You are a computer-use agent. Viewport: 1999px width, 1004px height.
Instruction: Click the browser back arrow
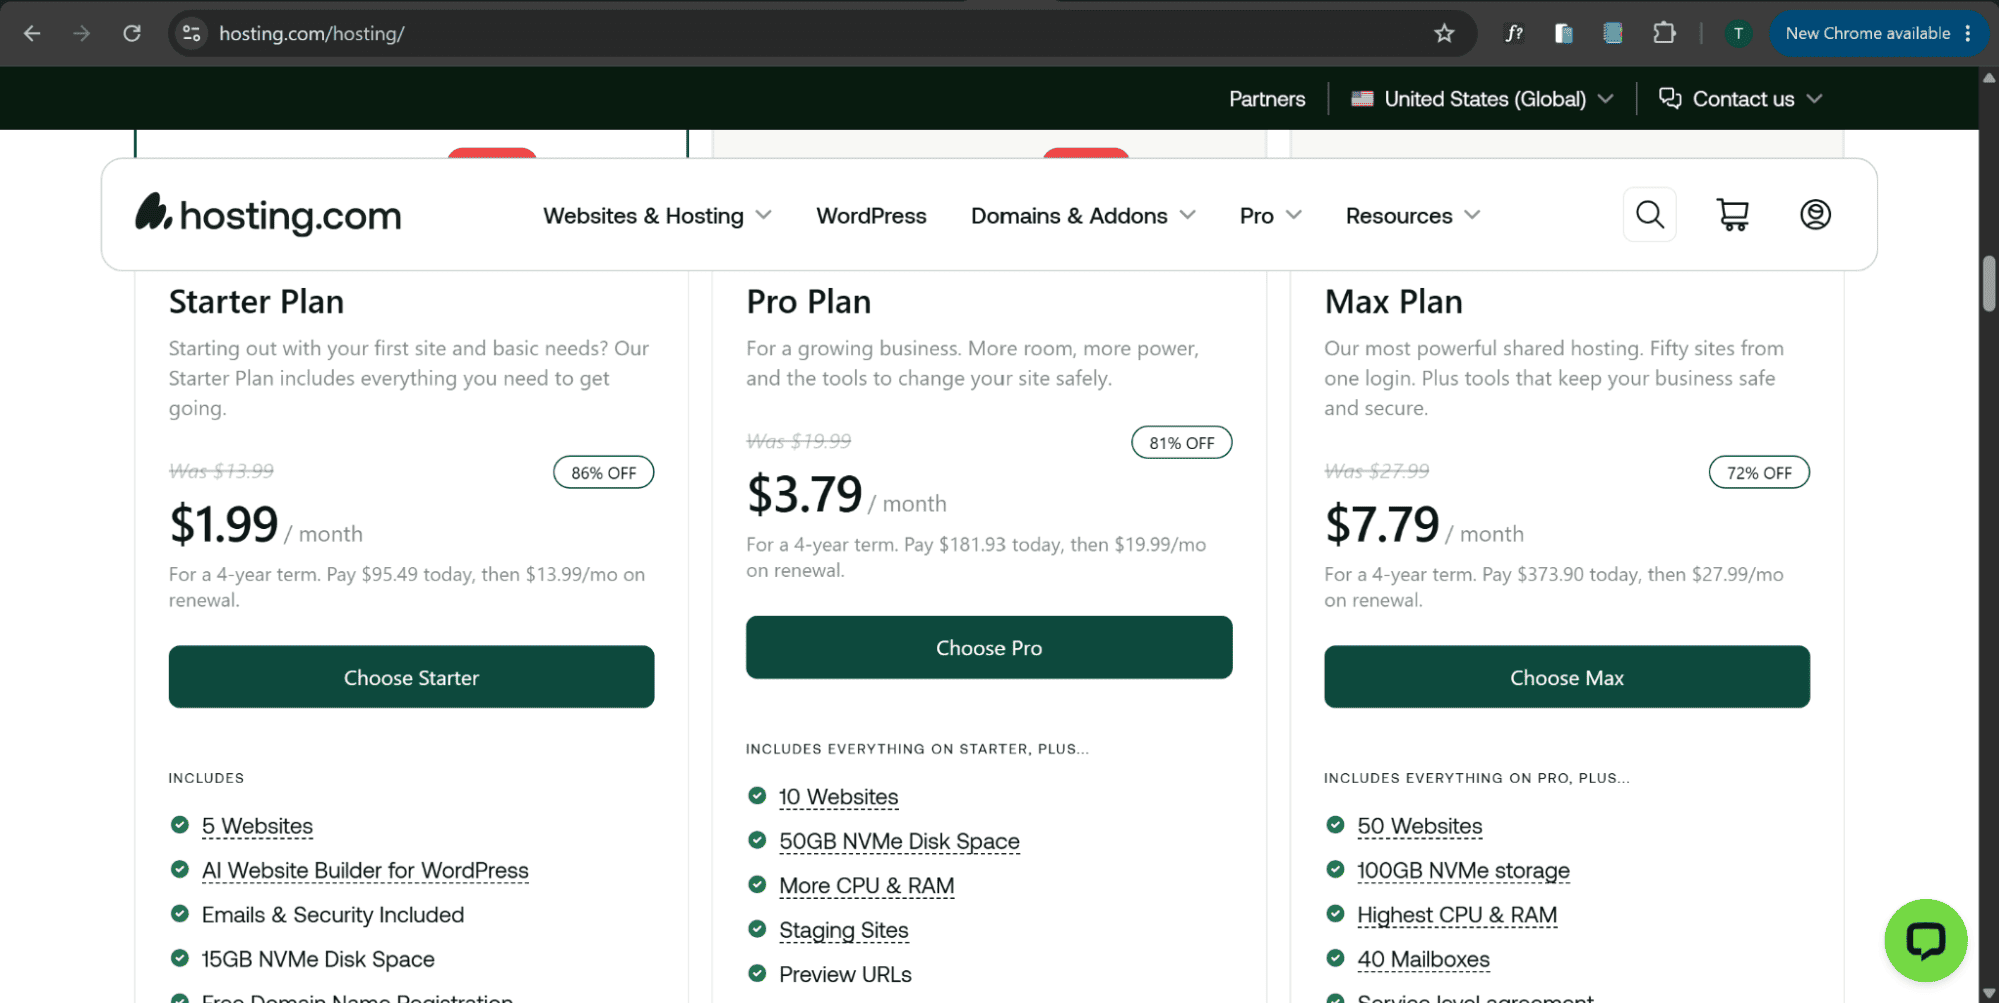point(32,33)
